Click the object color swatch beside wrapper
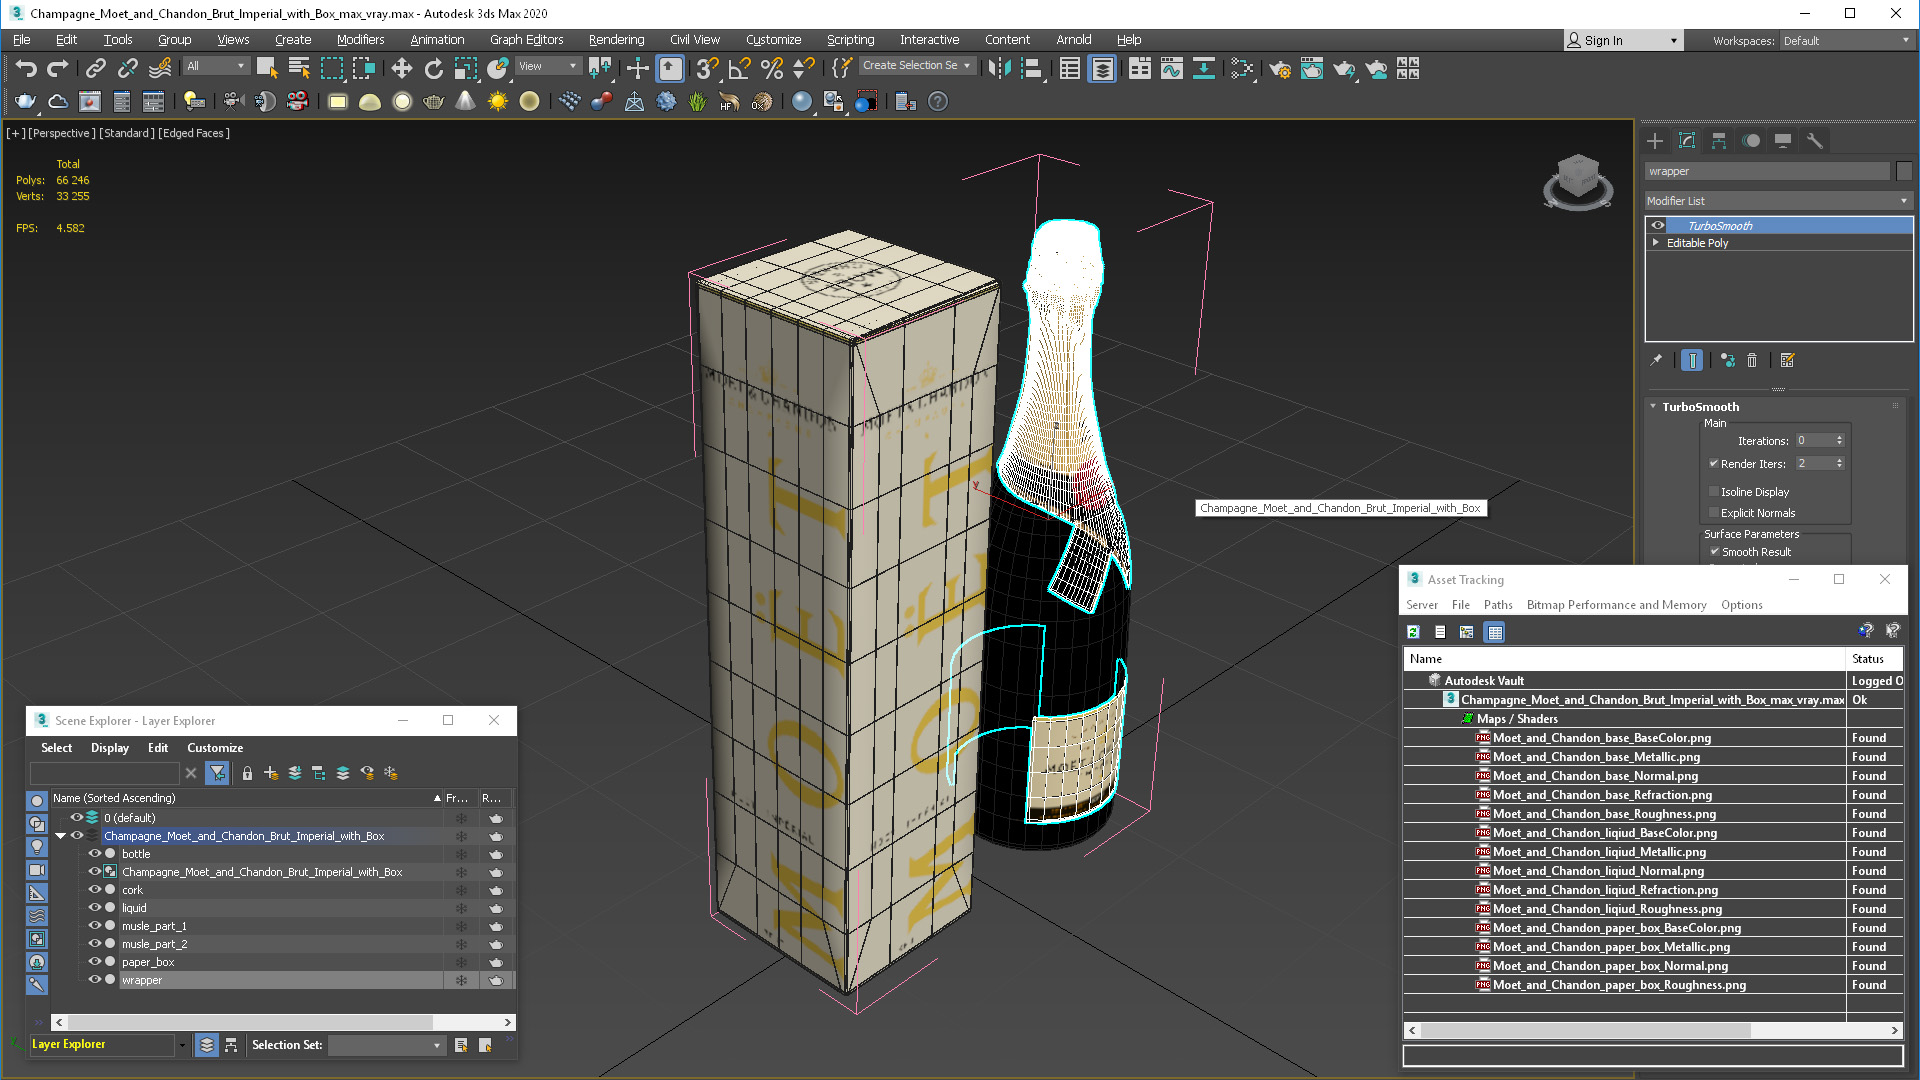1920x1080 pixels. click(x=1904, y=172)
